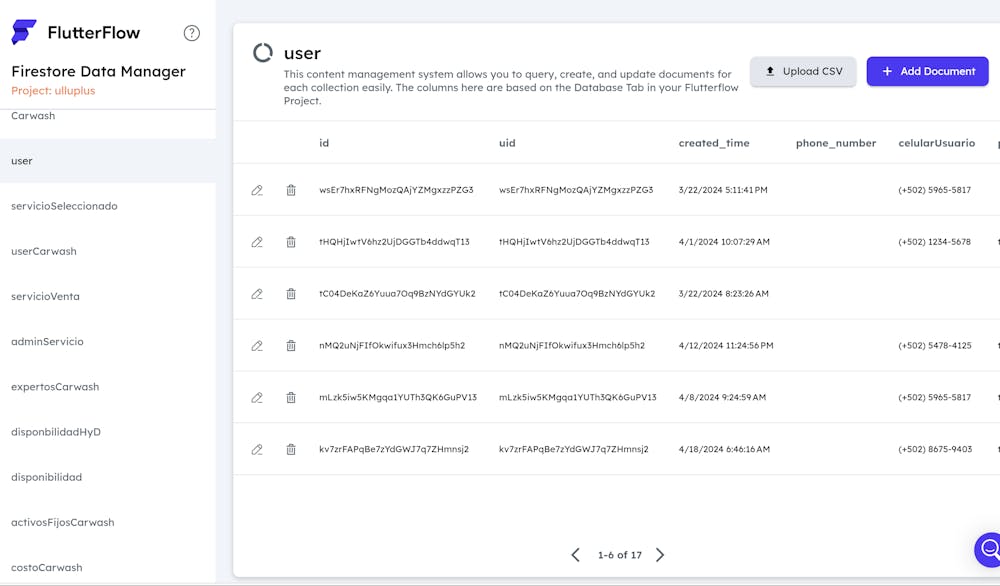Edit the row created 4/8/2024 9:24:59 AM
This screenshot has width=1000, height=586.
(257, 398)
